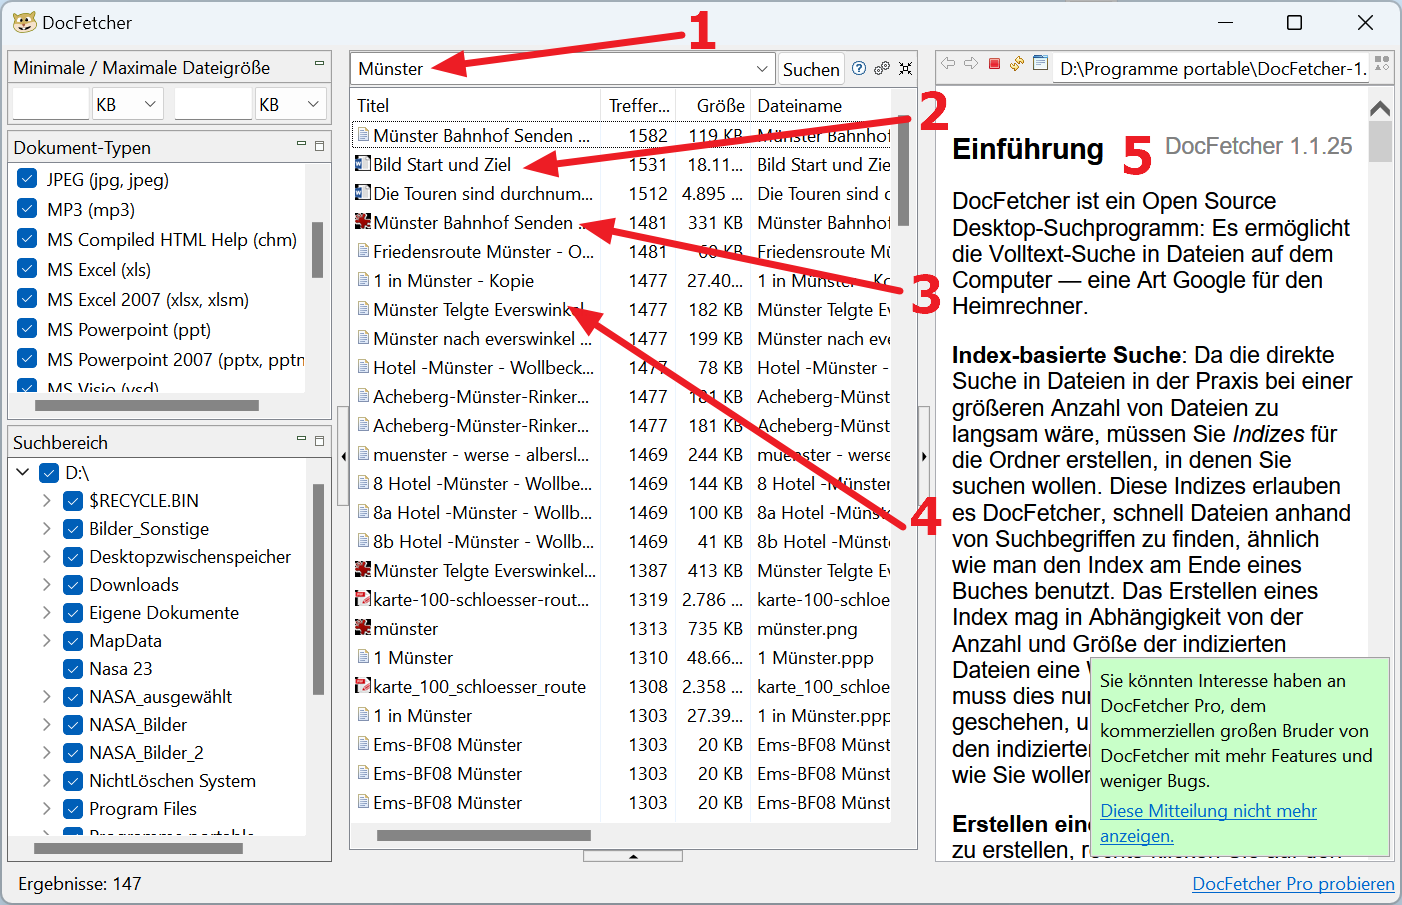Uncheck the MP3 (mp3) document type
The image size is (1402, 905).
[28, 210]
